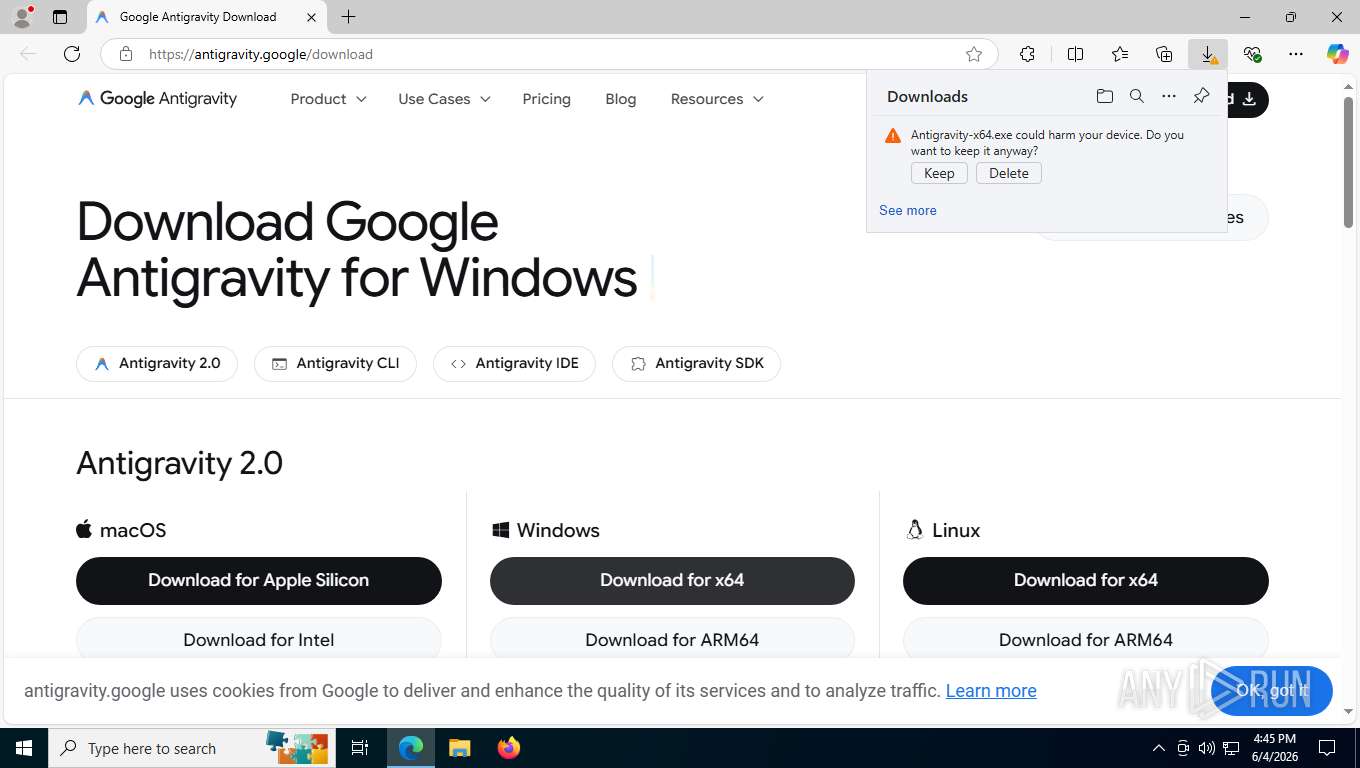This screenshot has height=768, width=1360.
Task: Open the volume speaker tray icon
Action: coord(1207,748)
